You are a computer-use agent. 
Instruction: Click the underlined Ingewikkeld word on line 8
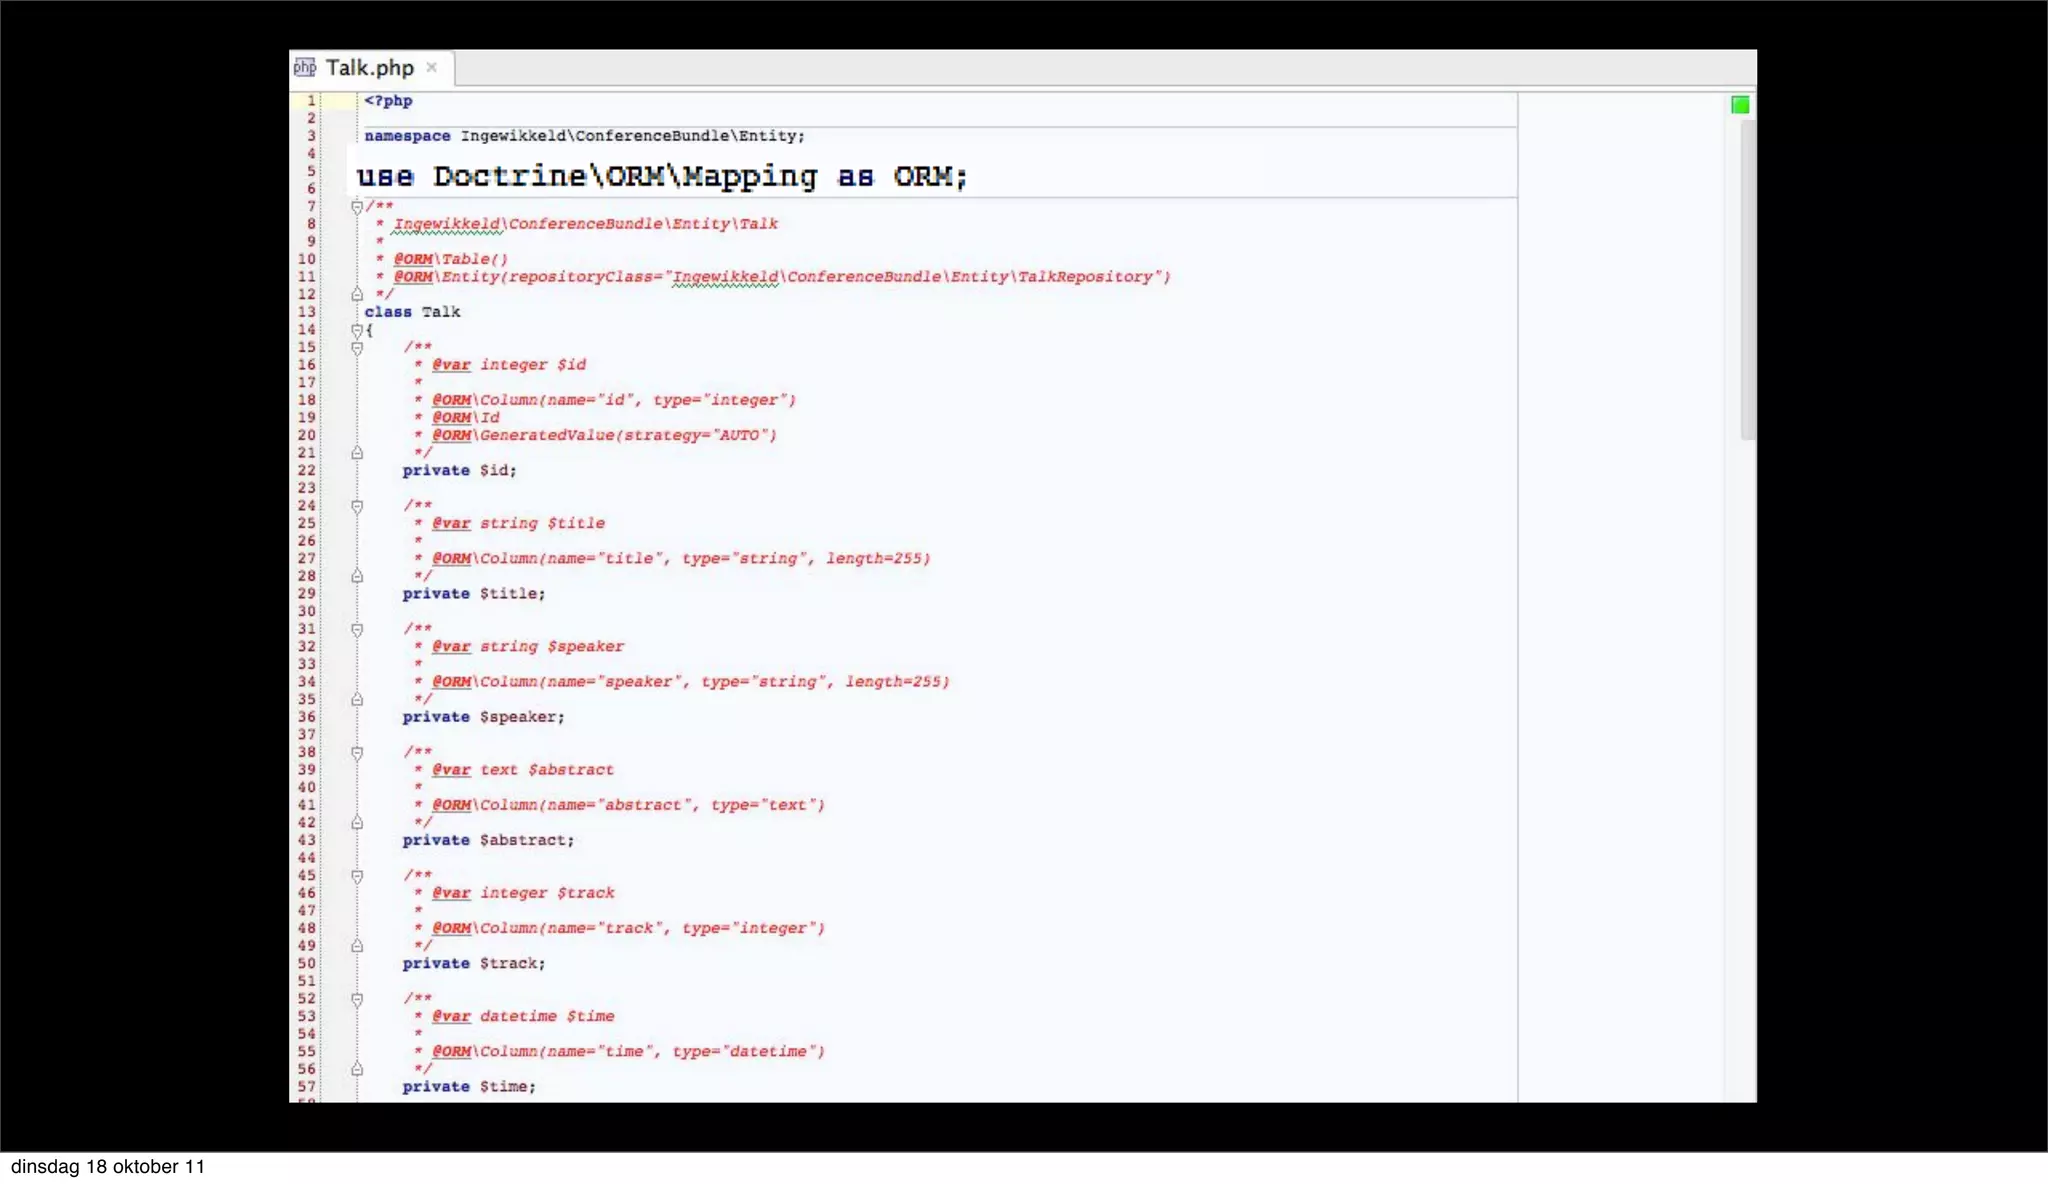[x=446, y=224]
